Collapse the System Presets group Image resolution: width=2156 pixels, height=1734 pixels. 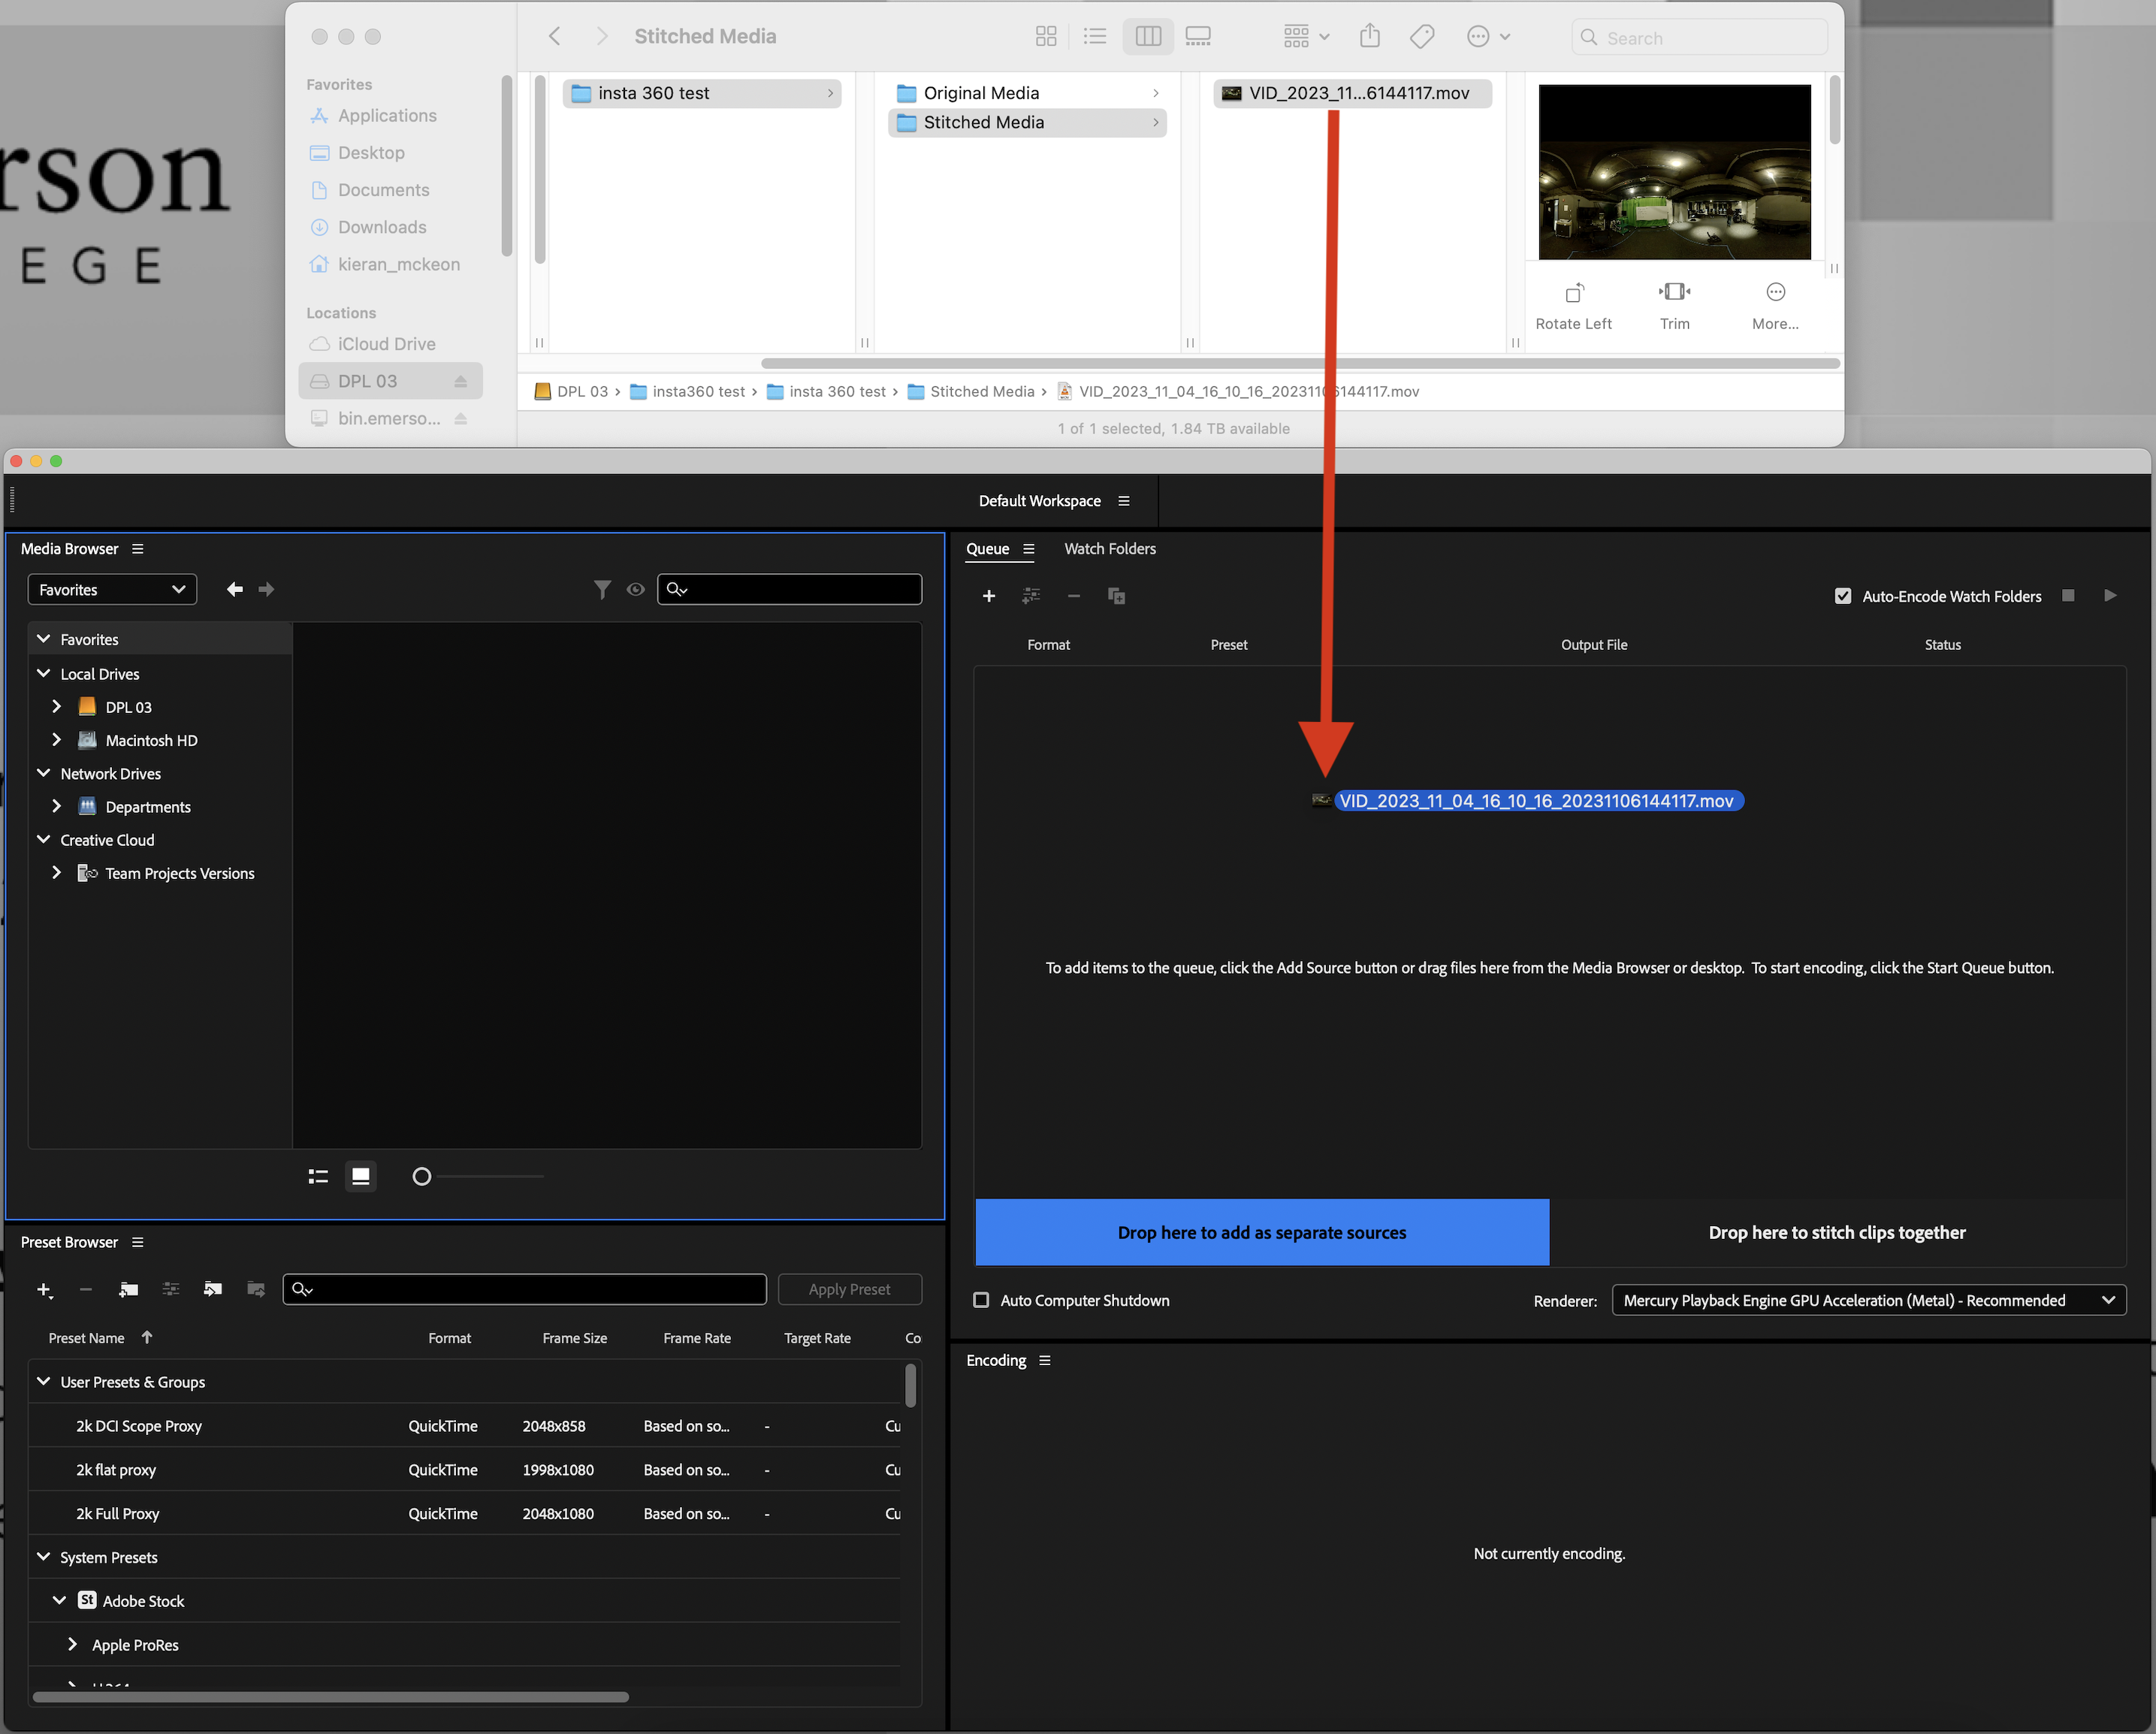pos(44,1557)
